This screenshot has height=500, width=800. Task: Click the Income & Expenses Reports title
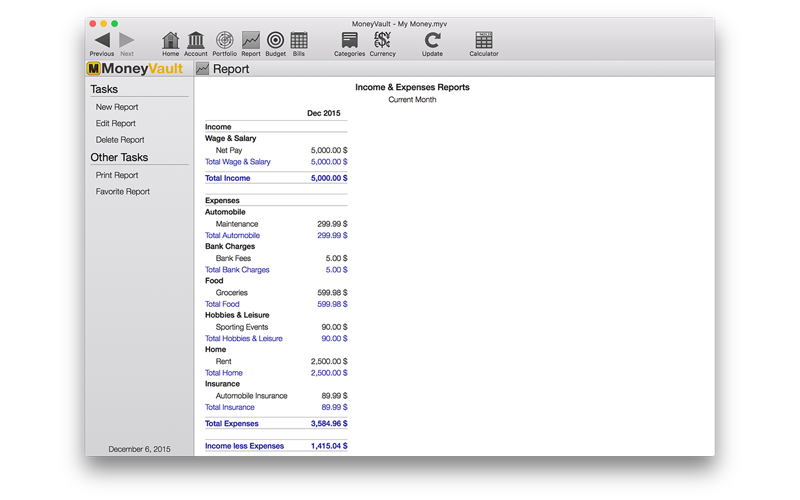[x=412, y=87]
